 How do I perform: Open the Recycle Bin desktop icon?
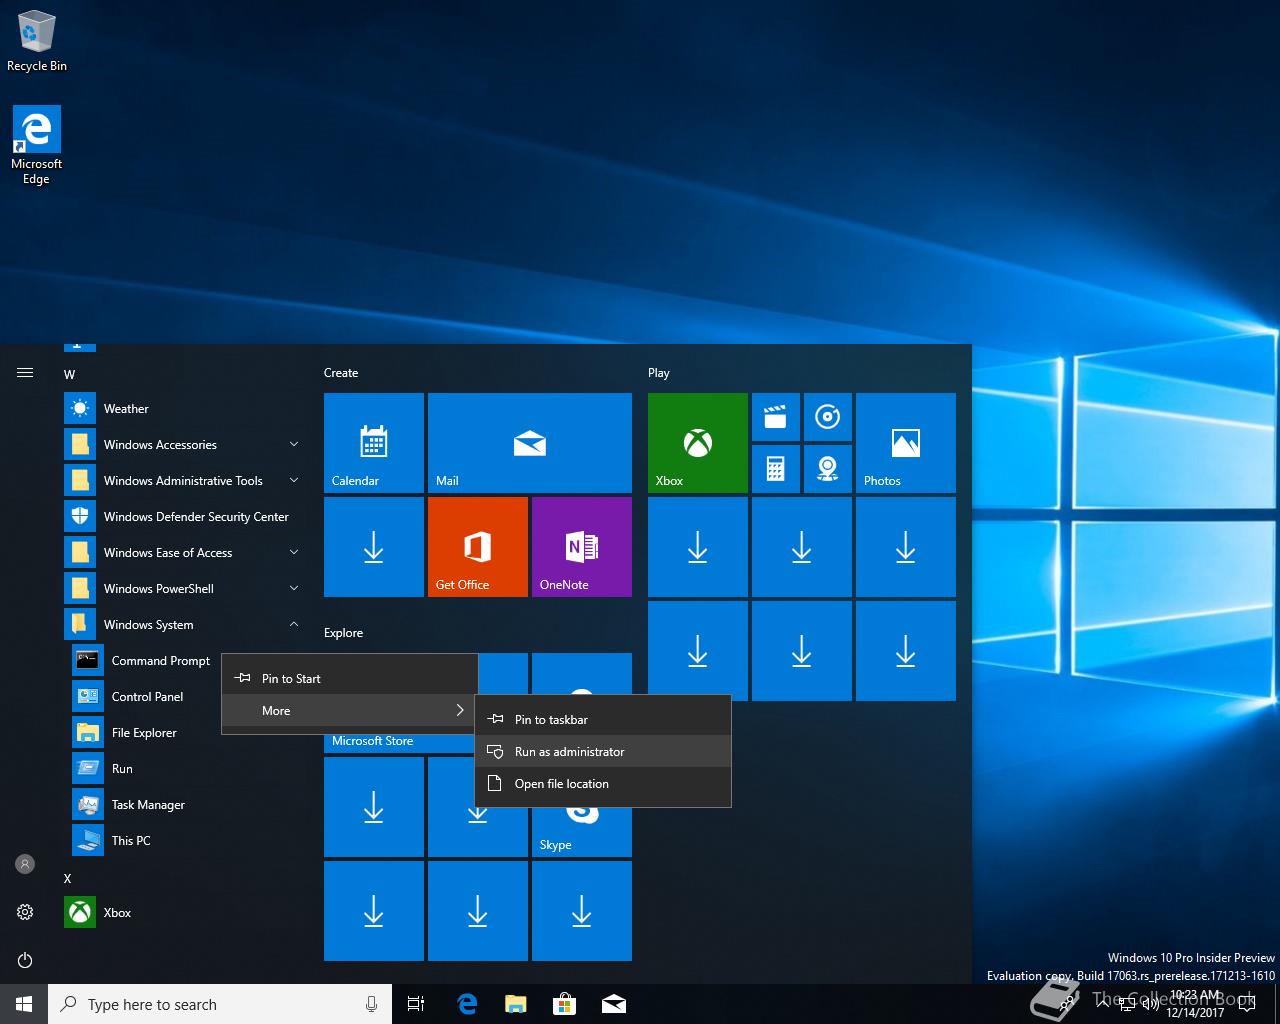37,41
